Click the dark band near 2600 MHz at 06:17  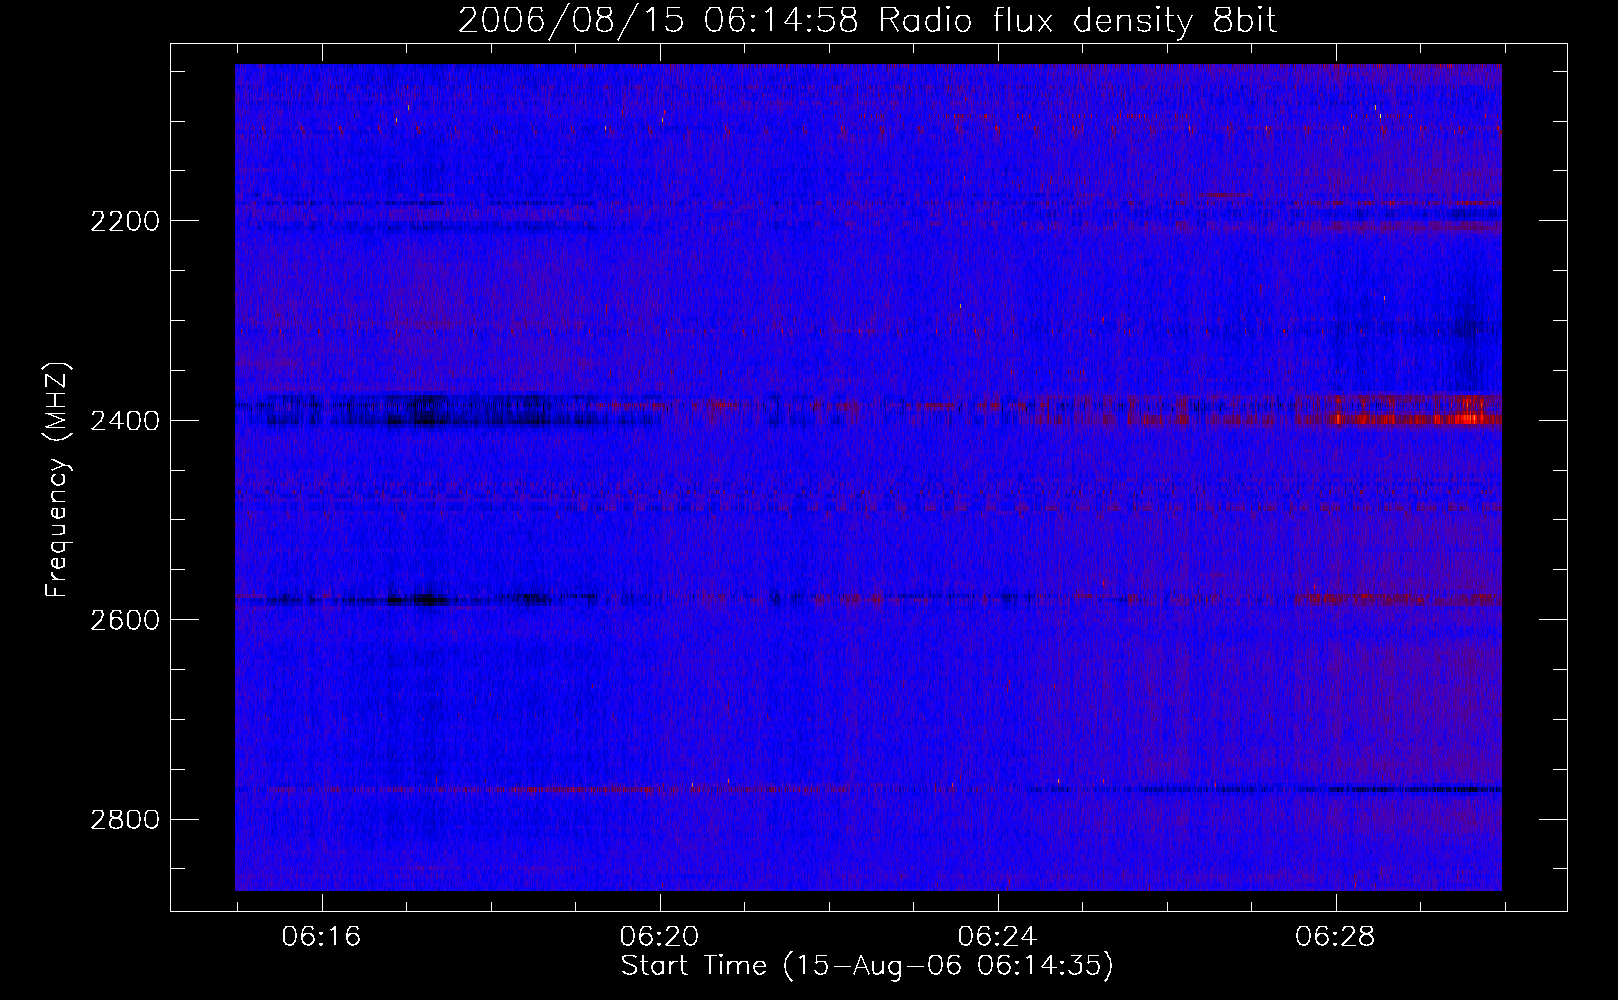click(x=418, y=600)
